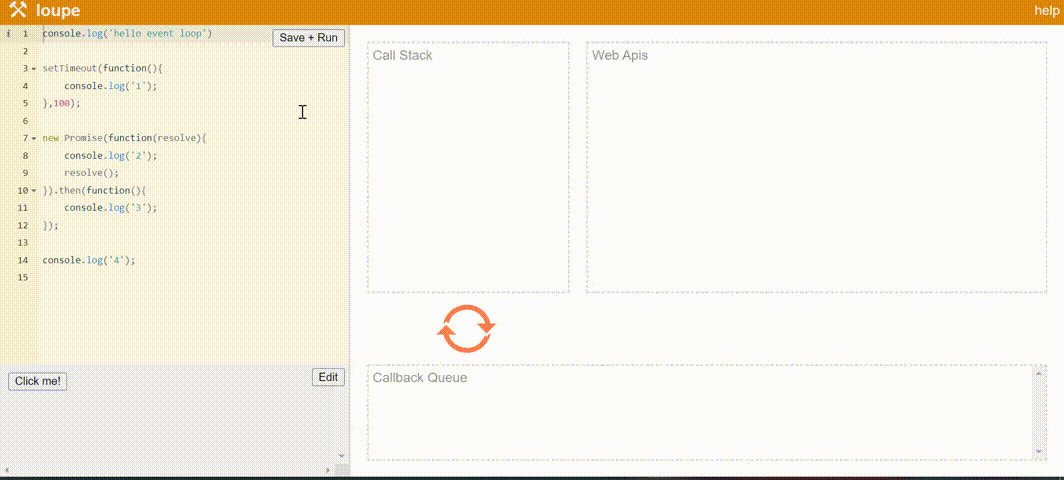The image size is (1064, 480).
Task: Open the help link
Action: (1048, 10)
